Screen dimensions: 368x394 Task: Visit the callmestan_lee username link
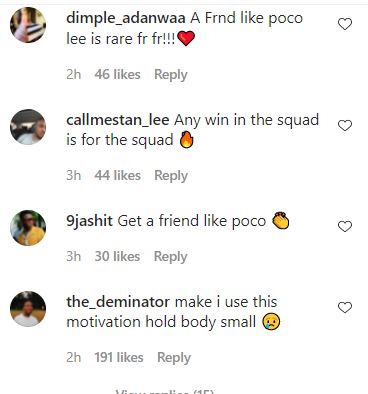[118, 120]
